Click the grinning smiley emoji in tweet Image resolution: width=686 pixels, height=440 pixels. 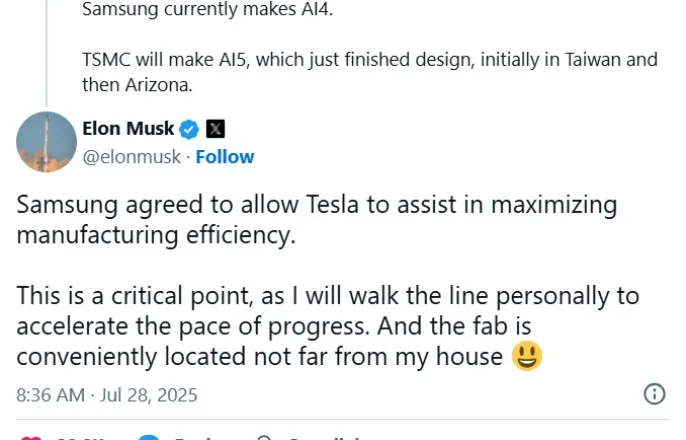coord(527,357)
